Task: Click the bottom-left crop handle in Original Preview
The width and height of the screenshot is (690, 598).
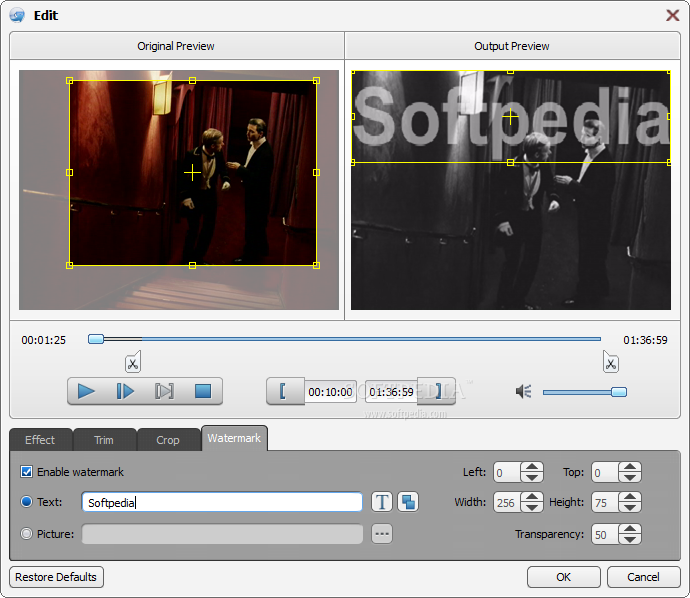Action: click(x=69, y=265)
